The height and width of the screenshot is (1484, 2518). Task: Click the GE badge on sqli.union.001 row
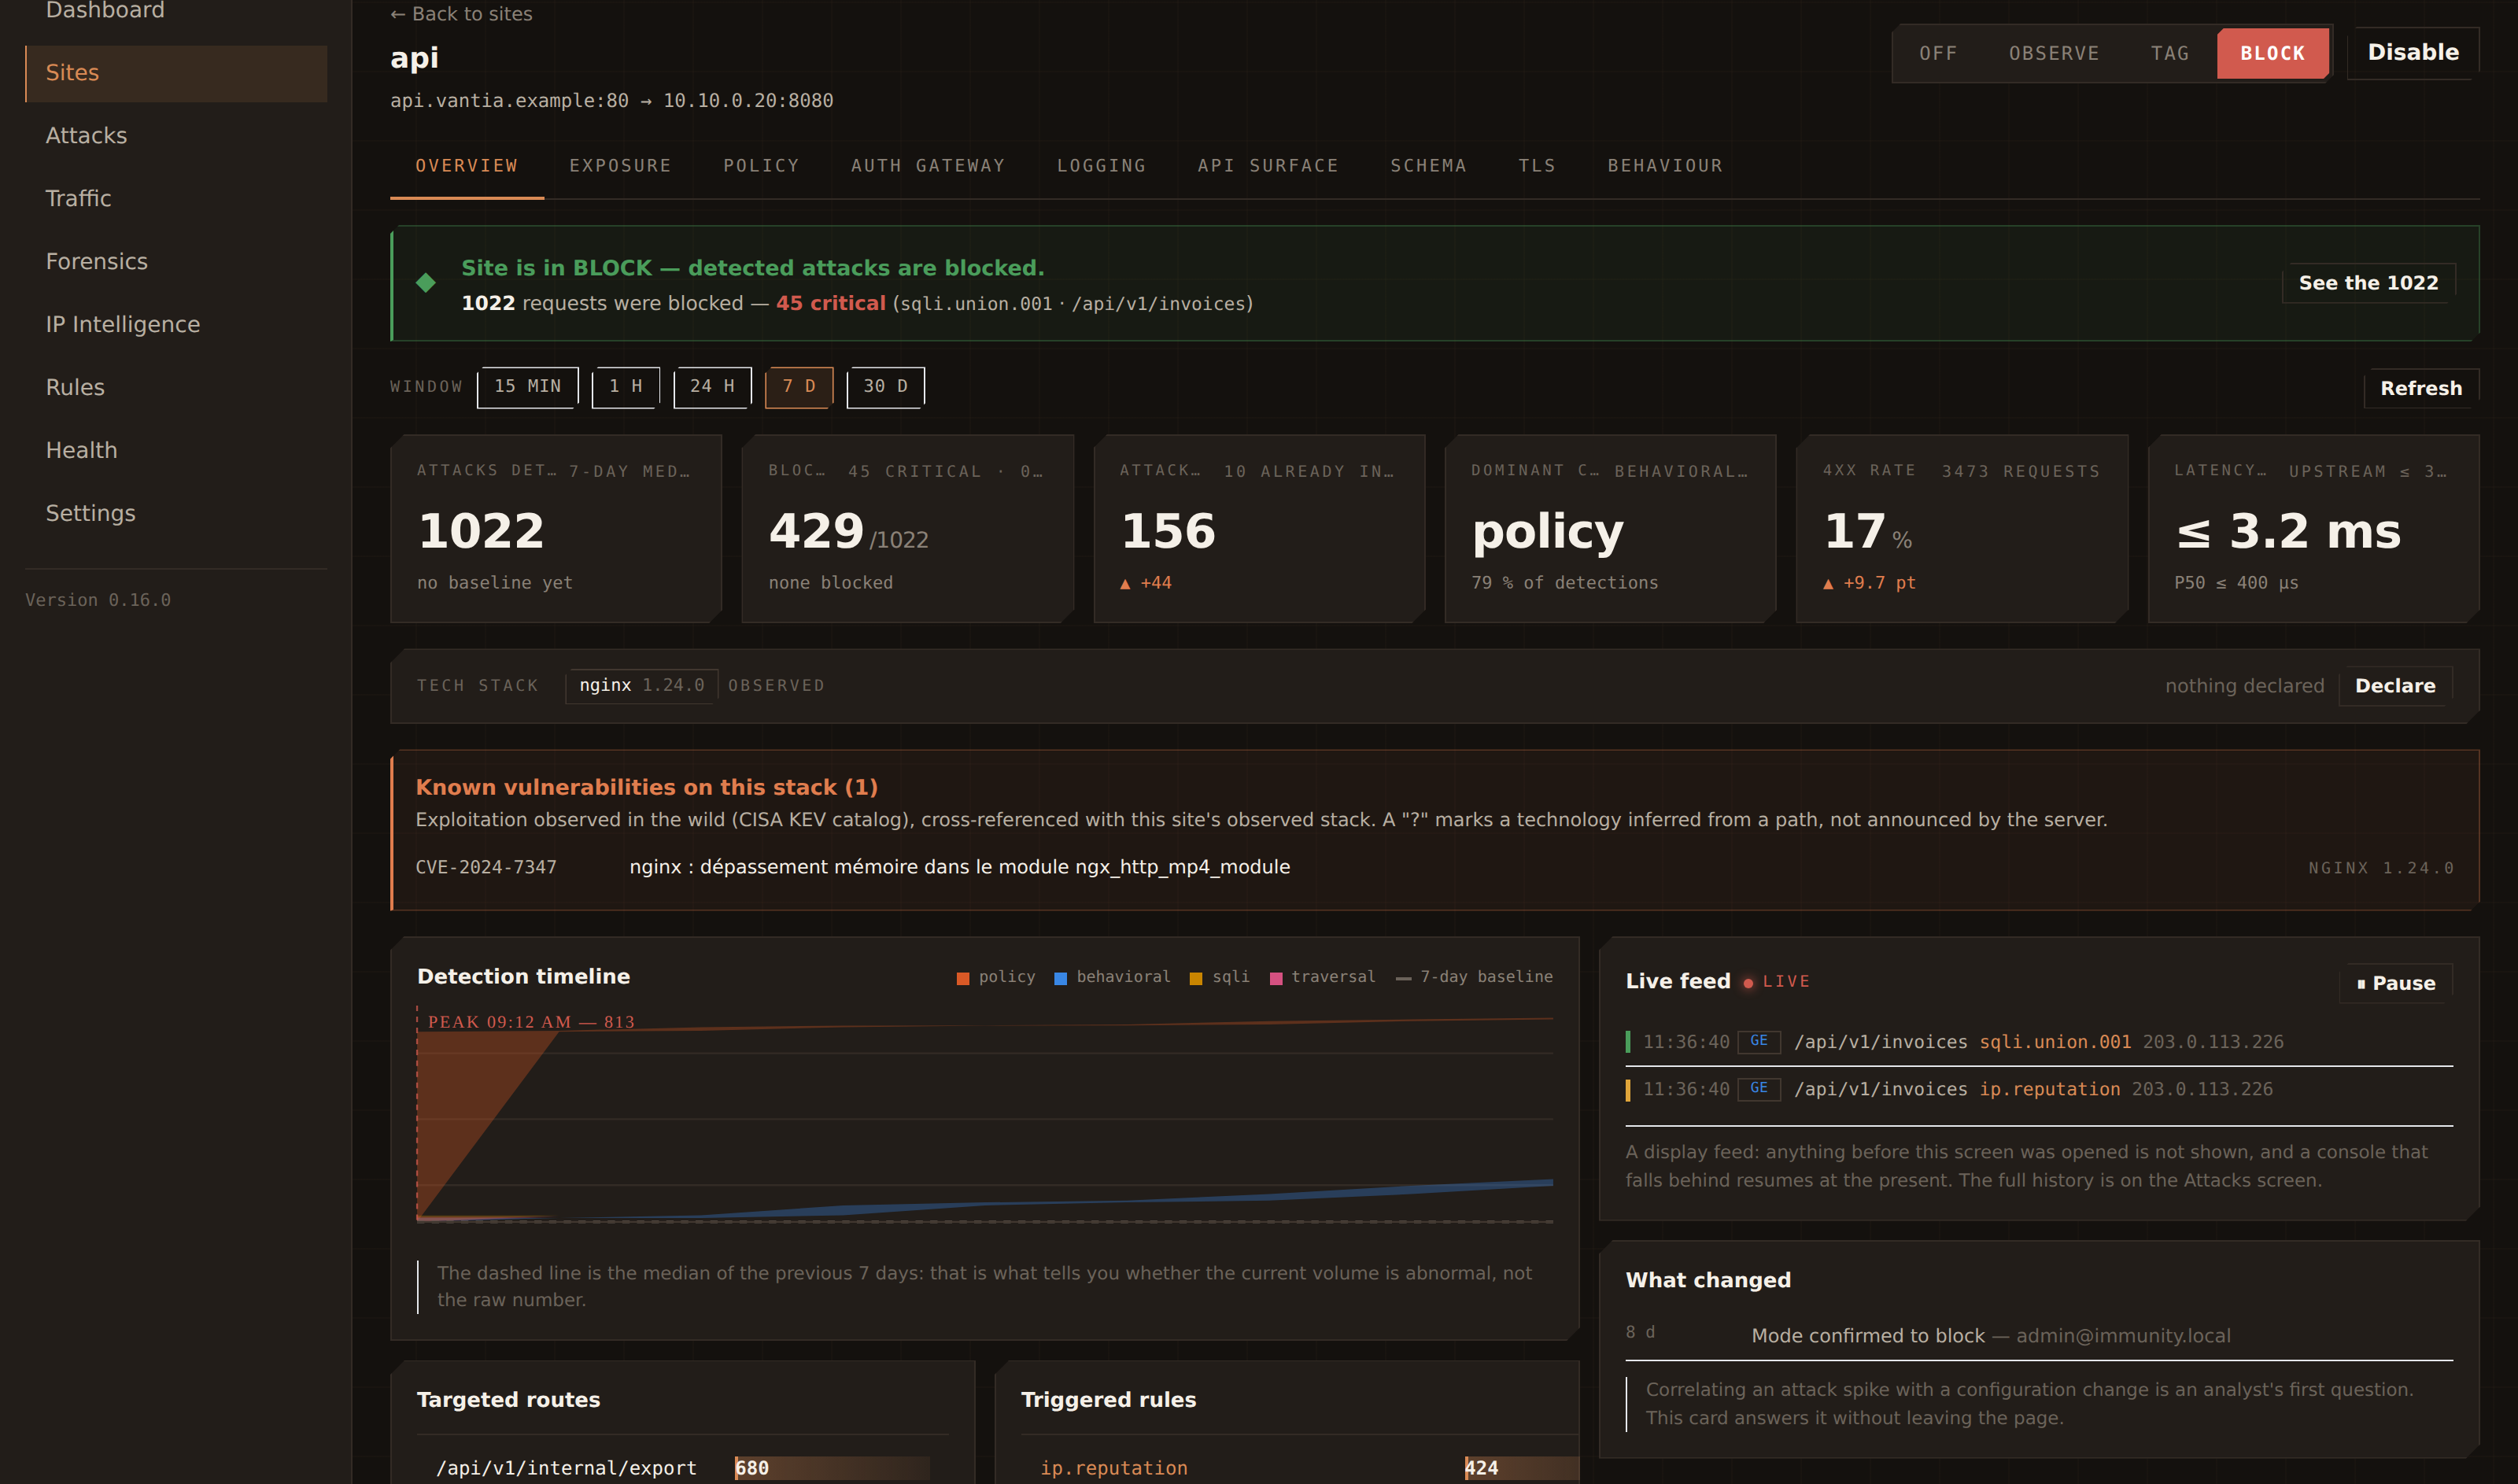1759,1041
